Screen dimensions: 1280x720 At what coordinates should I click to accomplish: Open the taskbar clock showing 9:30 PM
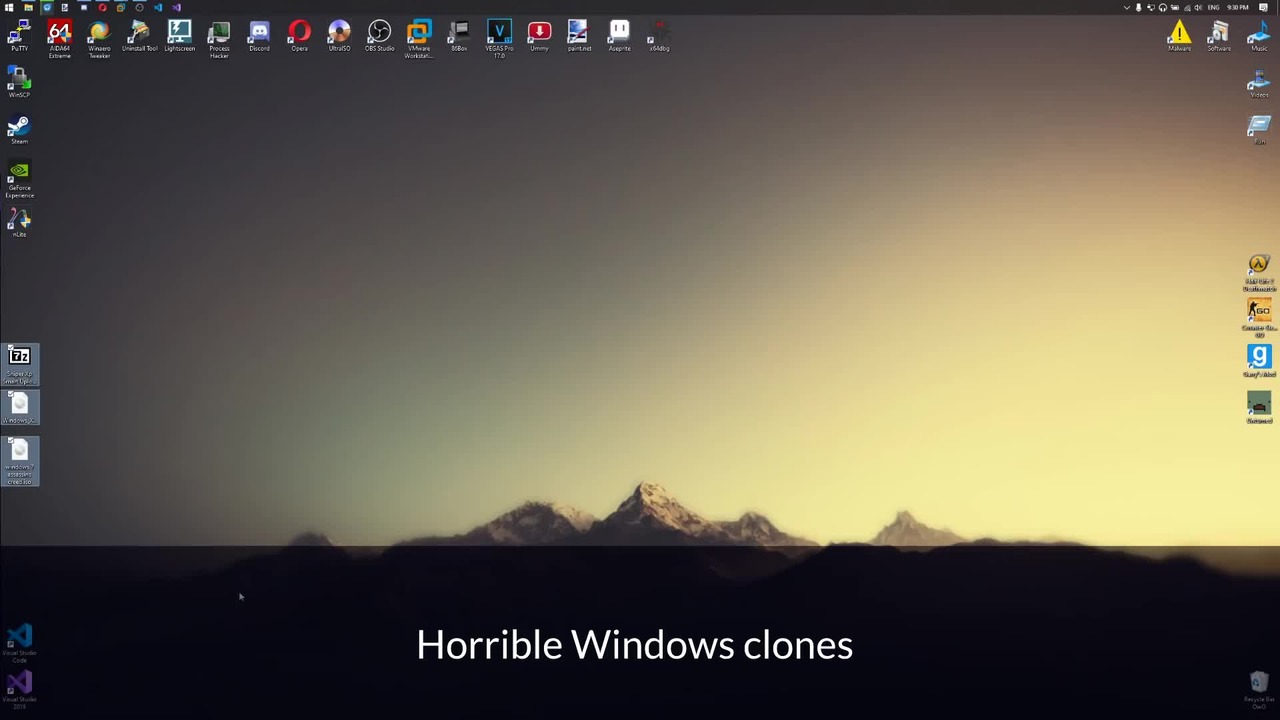pos(1238,7)
